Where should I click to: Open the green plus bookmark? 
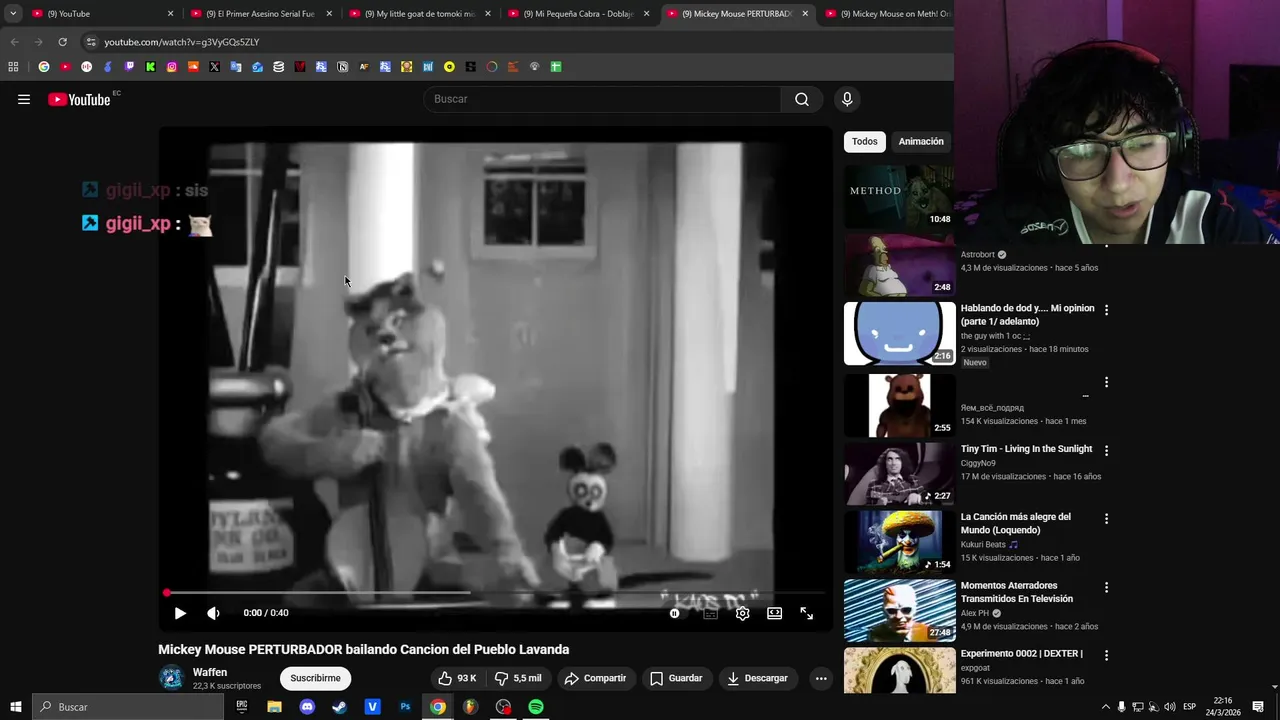coord(556,67)
